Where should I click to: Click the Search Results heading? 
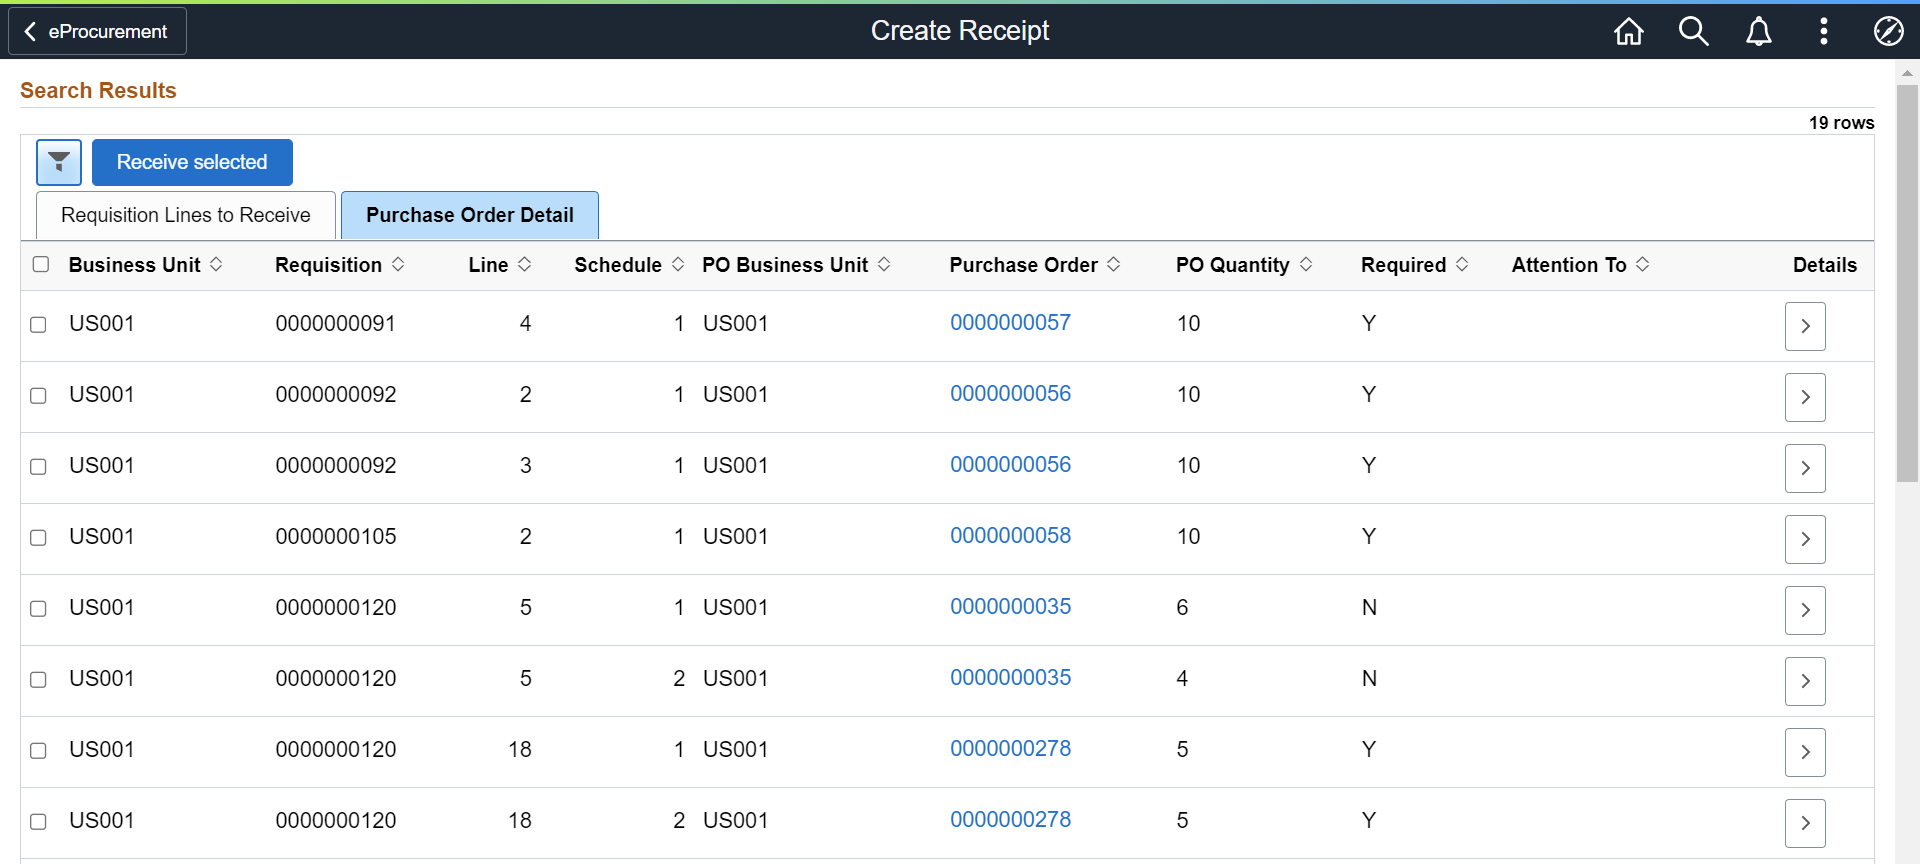[x=98, y=90]
